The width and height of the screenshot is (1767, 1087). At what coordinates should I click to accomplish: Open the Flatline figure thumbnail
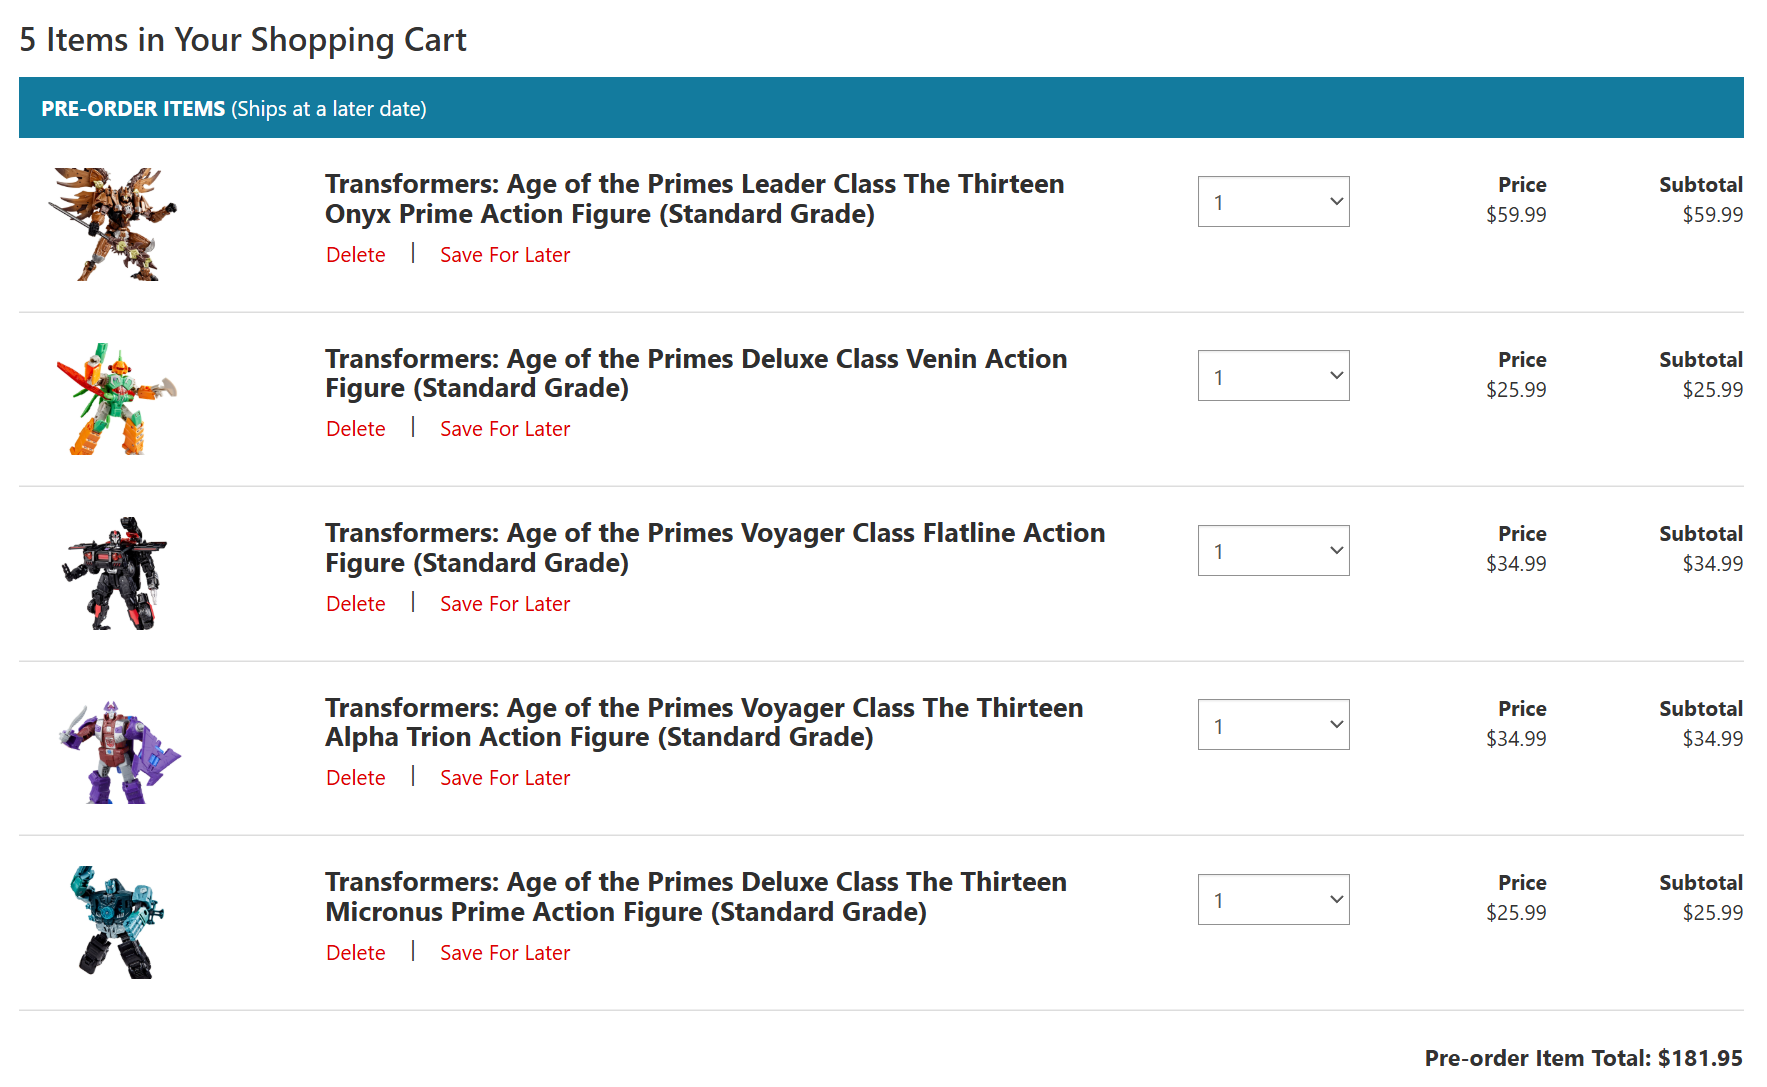point(114,573)
